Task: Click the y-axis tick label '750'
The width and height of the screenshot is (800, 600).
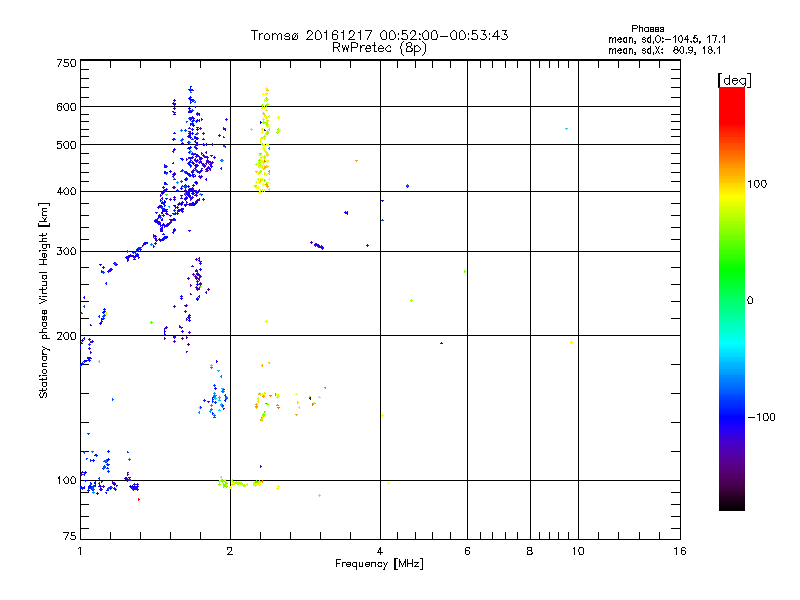Action: click(x=66, y=63)
